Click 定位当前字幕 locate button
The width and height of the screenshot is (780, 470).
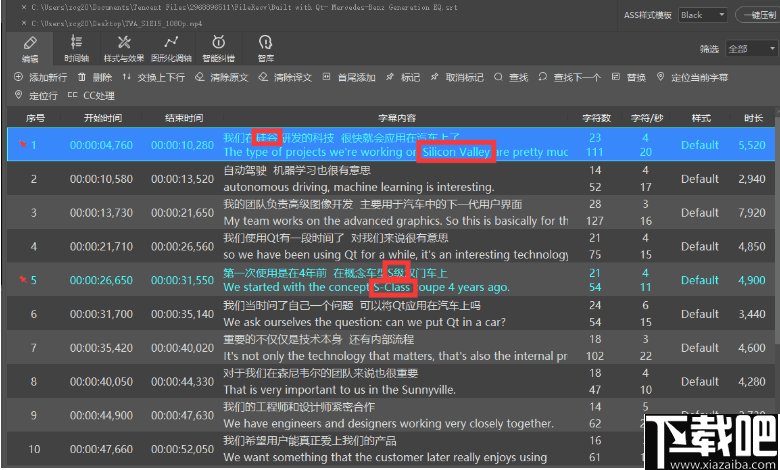[692, 77]
